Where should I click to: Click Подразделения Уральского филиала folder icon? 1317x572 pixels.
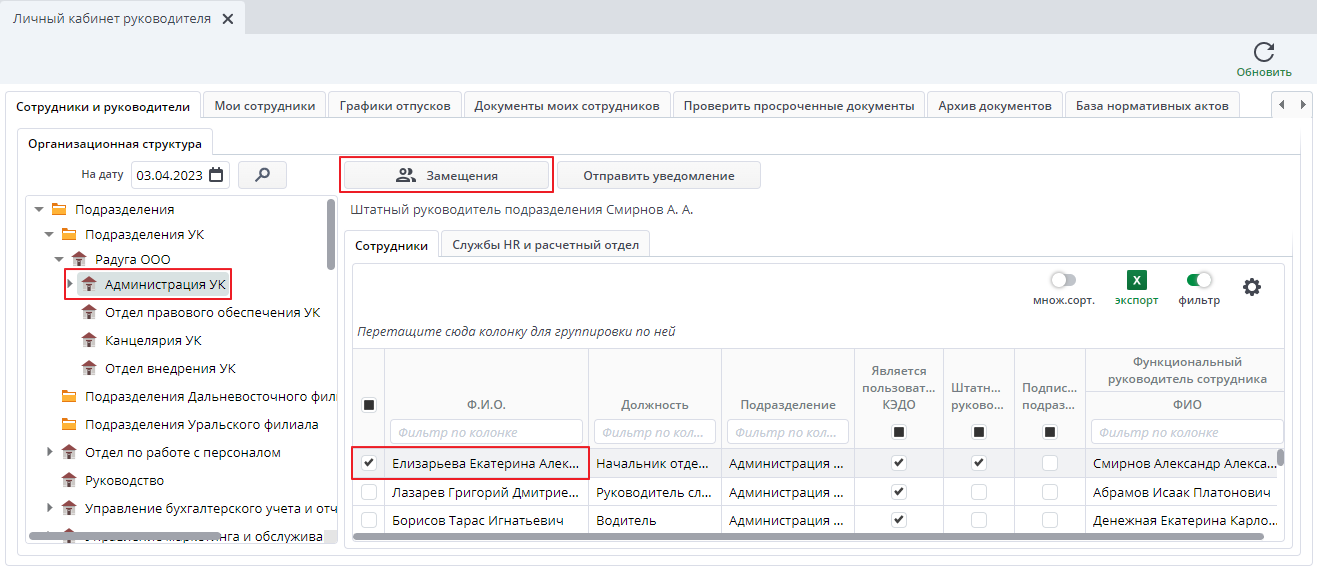(69, 425)
